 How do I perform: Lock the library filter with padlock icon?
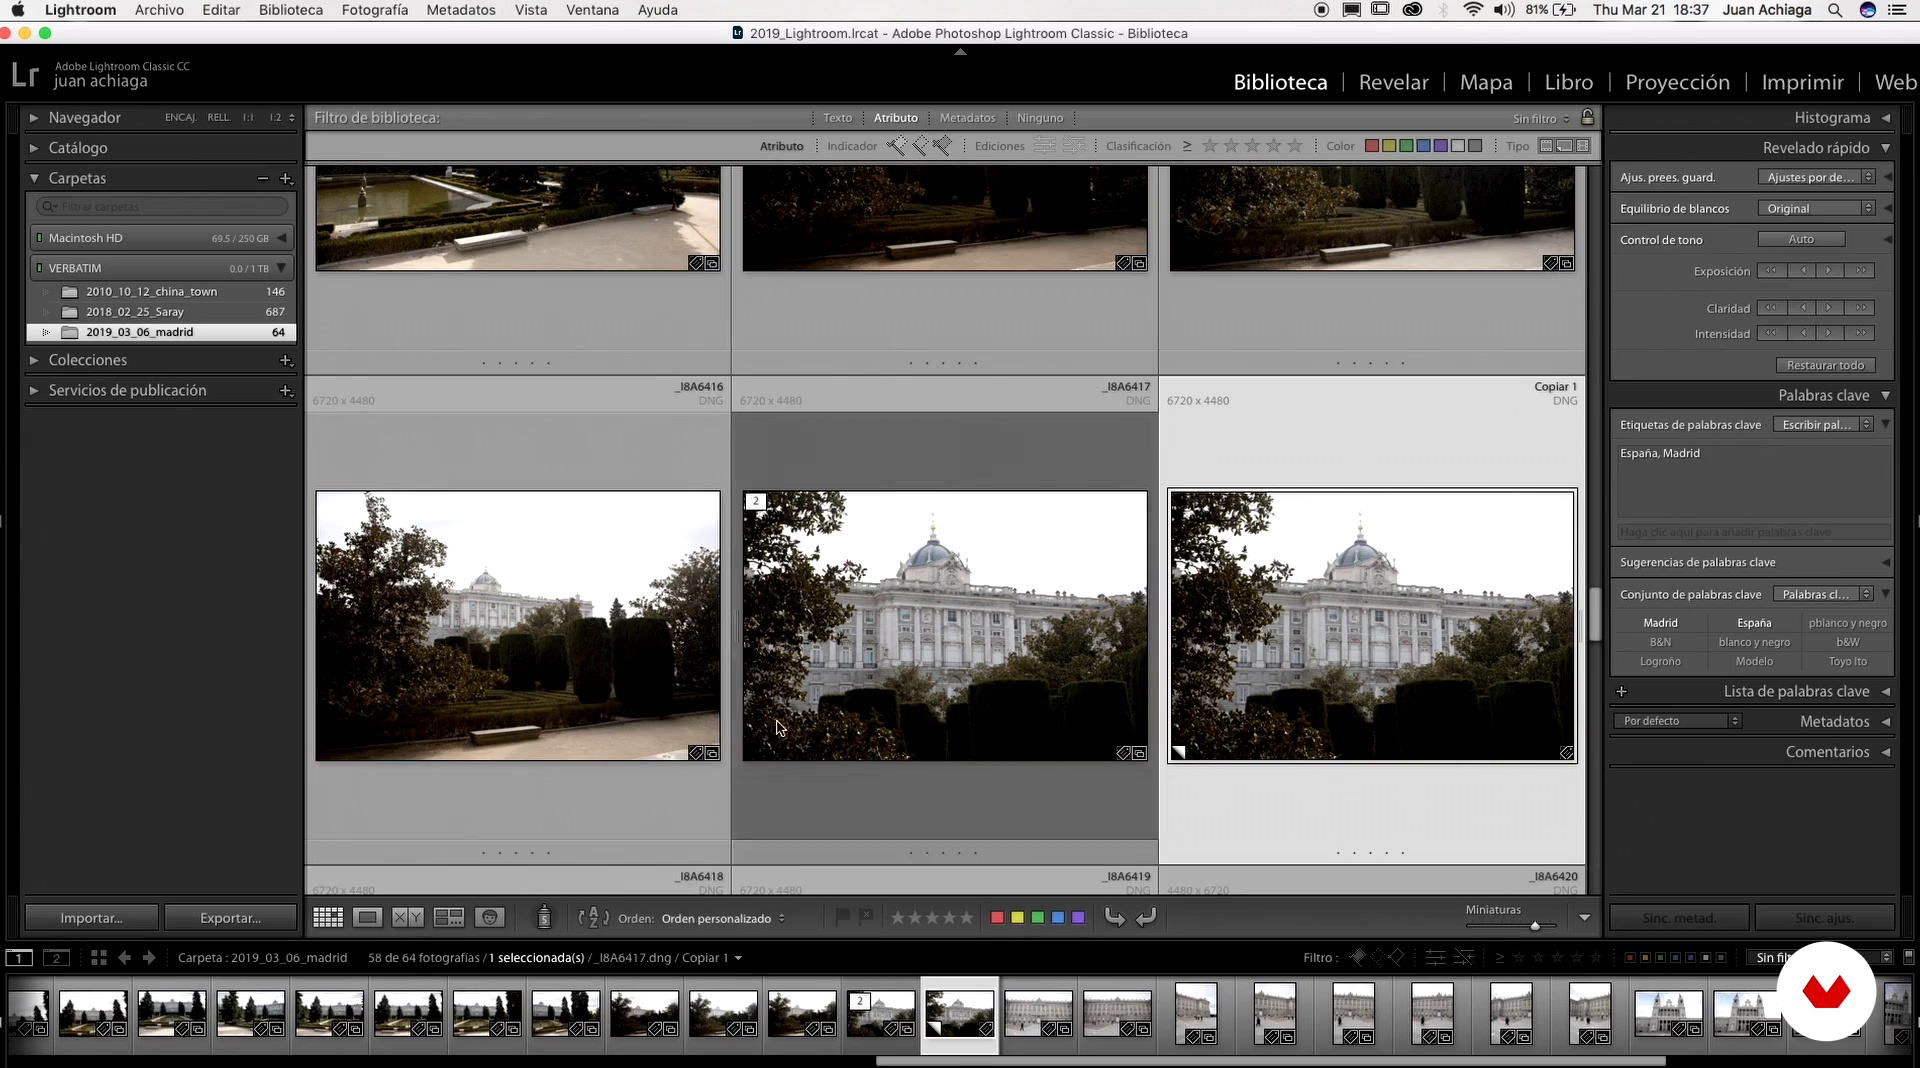(x=1587, y=117)
